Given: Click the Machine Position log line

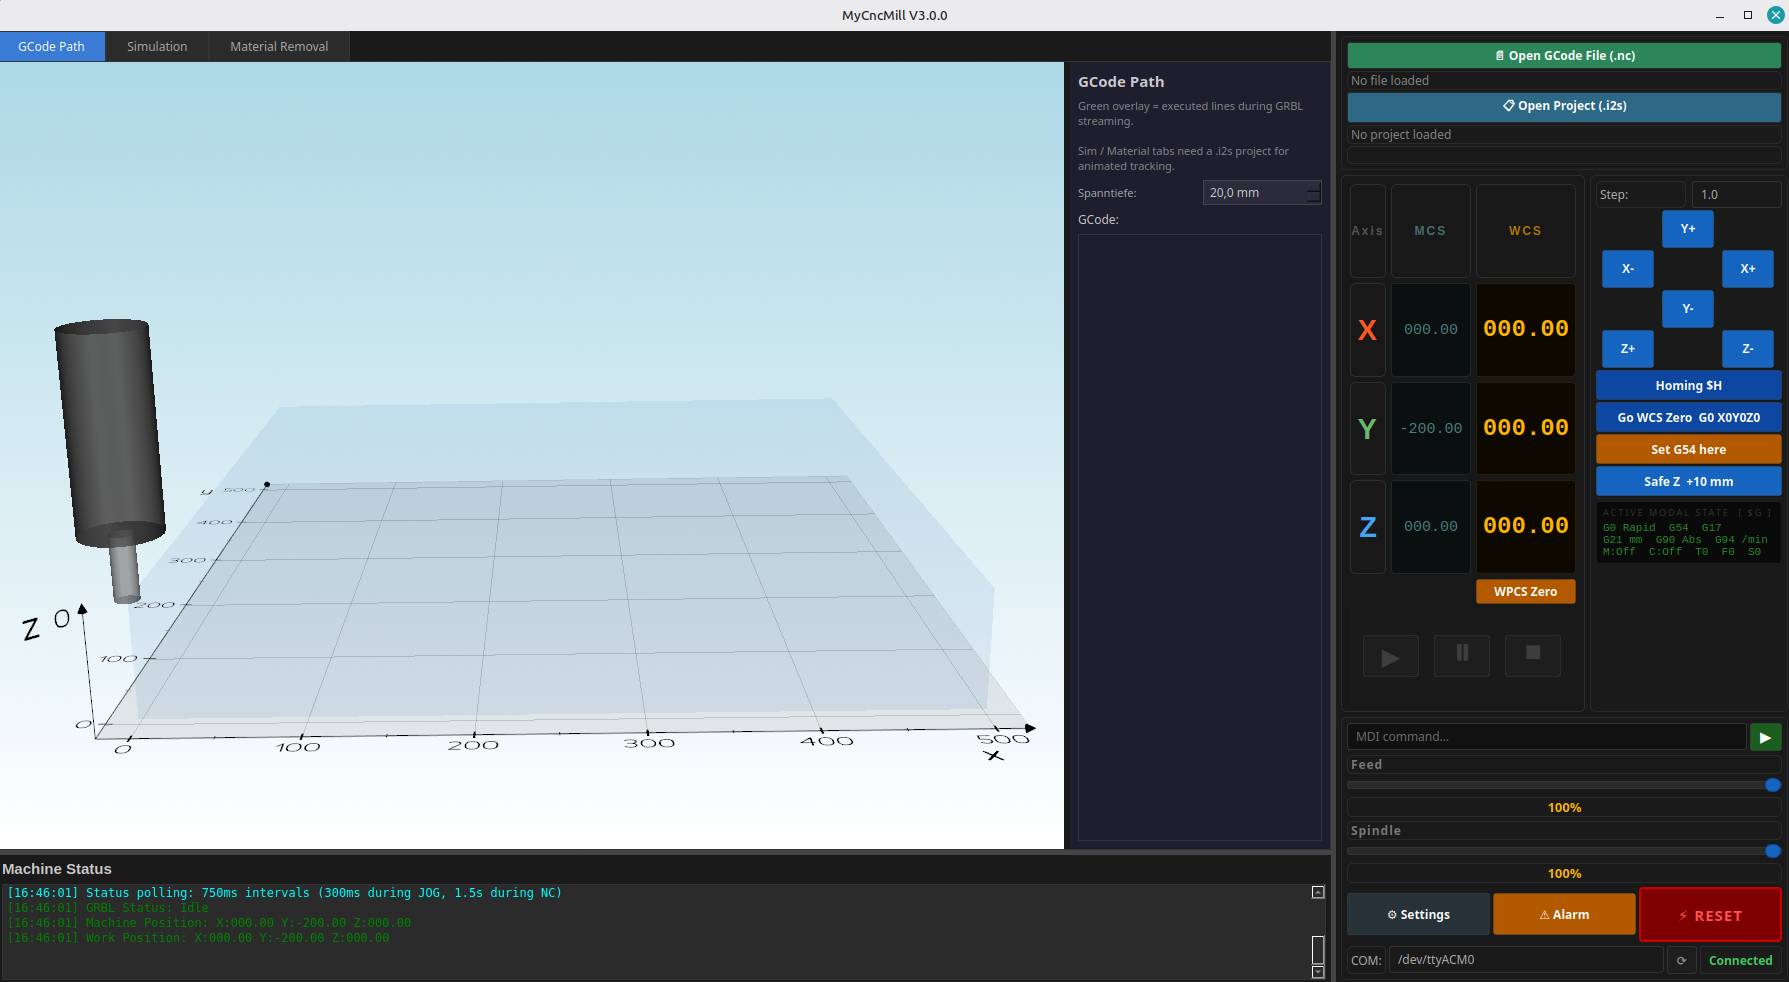Looking at the screenshot, I should pos(210,923).
